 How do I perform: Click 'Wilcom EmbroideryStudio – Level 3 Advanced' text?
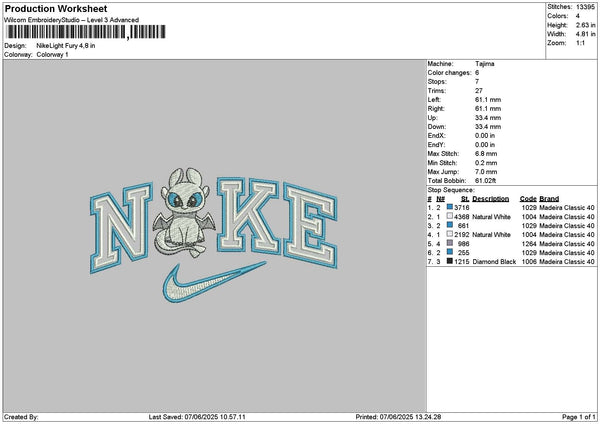72,20
